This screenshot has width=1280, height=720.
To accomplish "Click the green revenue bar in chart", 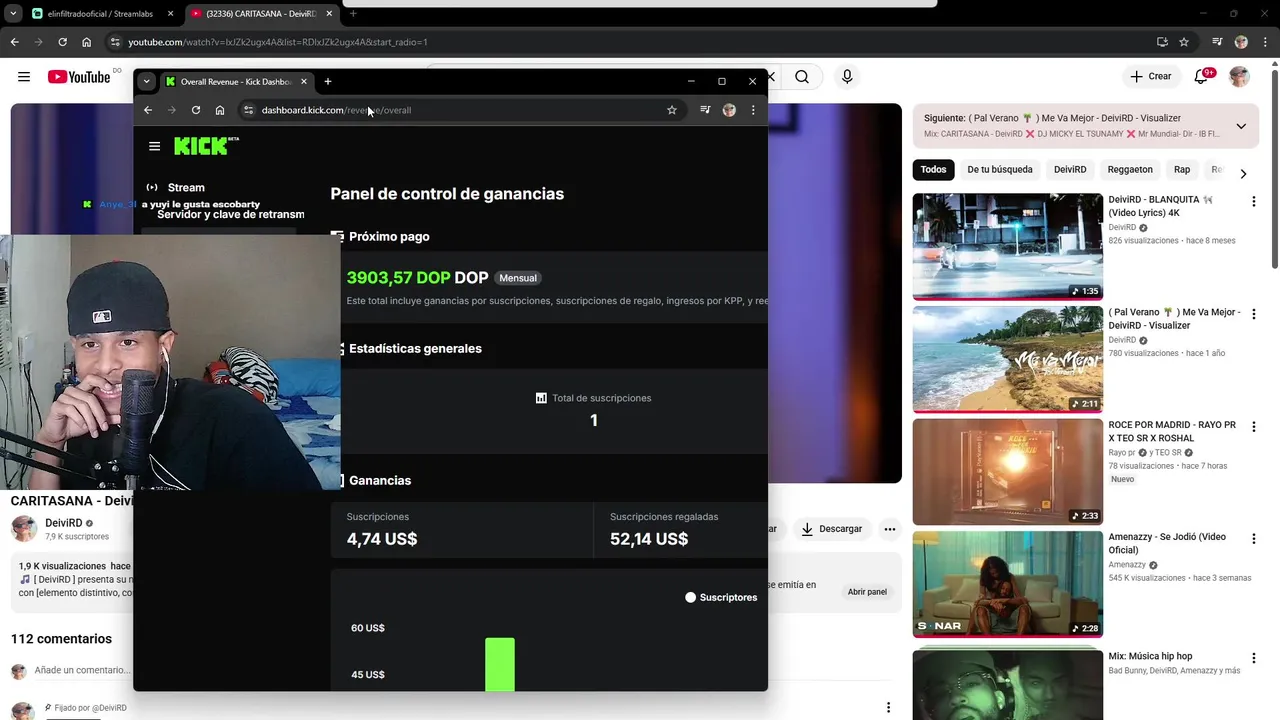I will coord(500,664).
